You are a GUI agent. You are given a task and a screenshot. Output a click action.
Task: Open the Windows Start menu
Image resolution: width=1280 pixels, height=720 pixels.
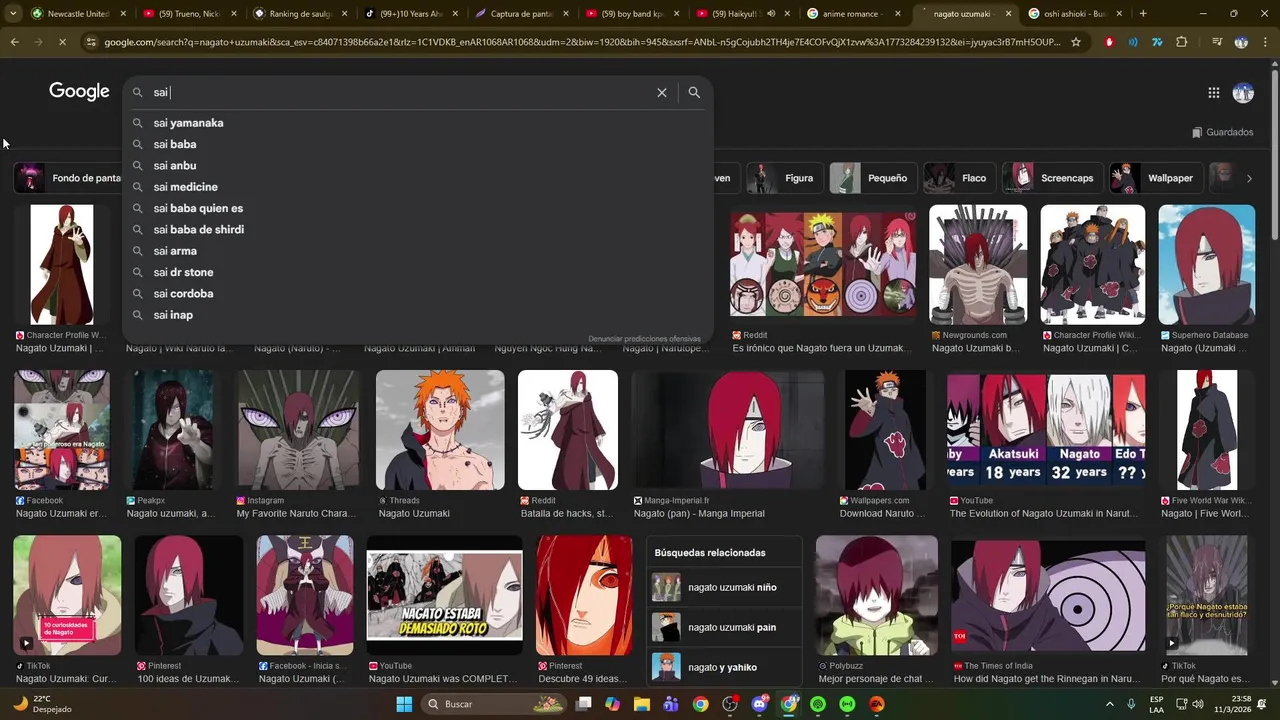click(404, 704)
